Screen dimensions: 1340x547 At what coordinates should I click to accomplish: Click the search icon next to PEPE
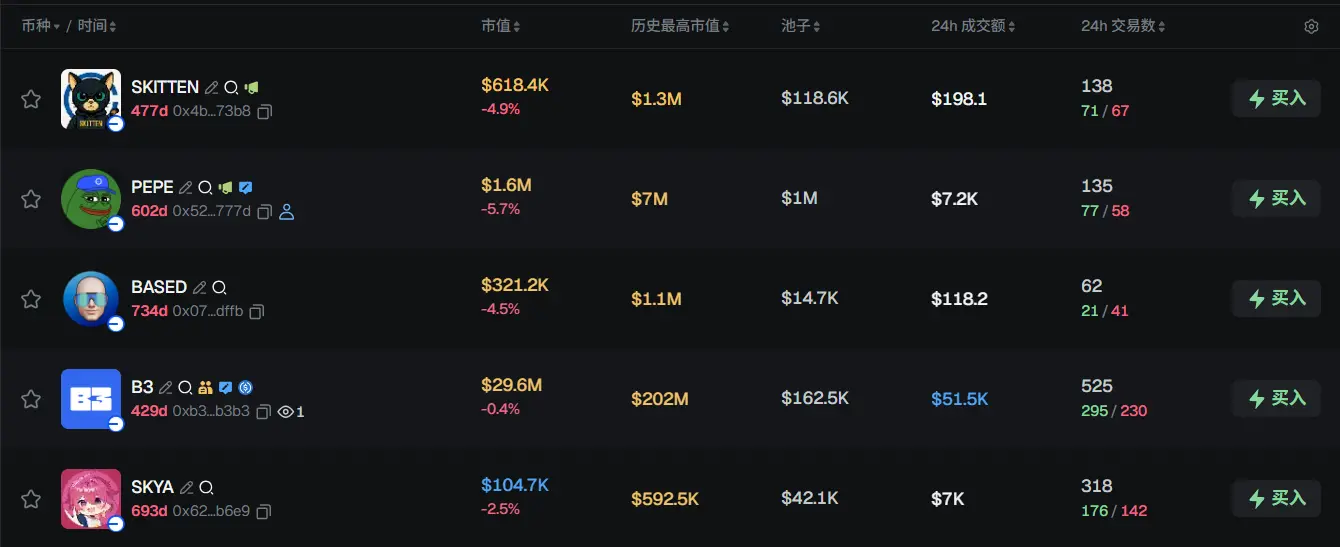(x=205, y=188)
